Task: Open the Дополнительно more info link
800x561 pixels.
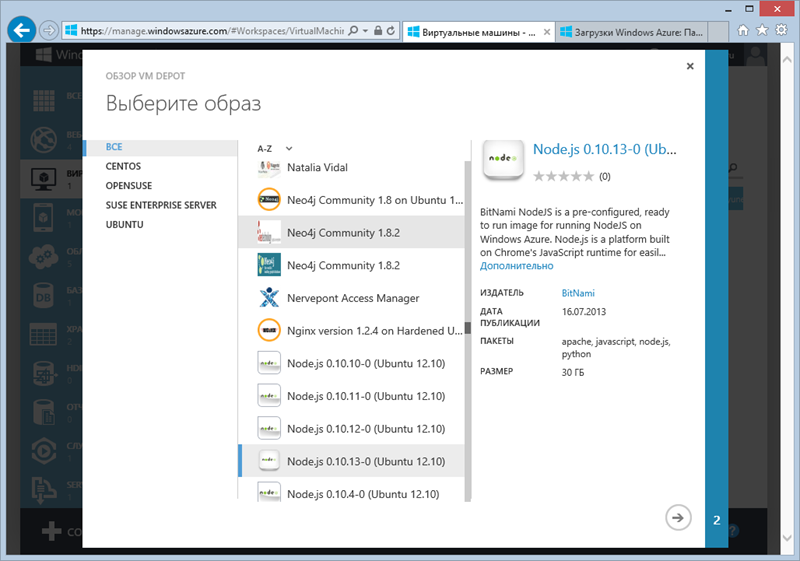Action: [x=516, y=266]
